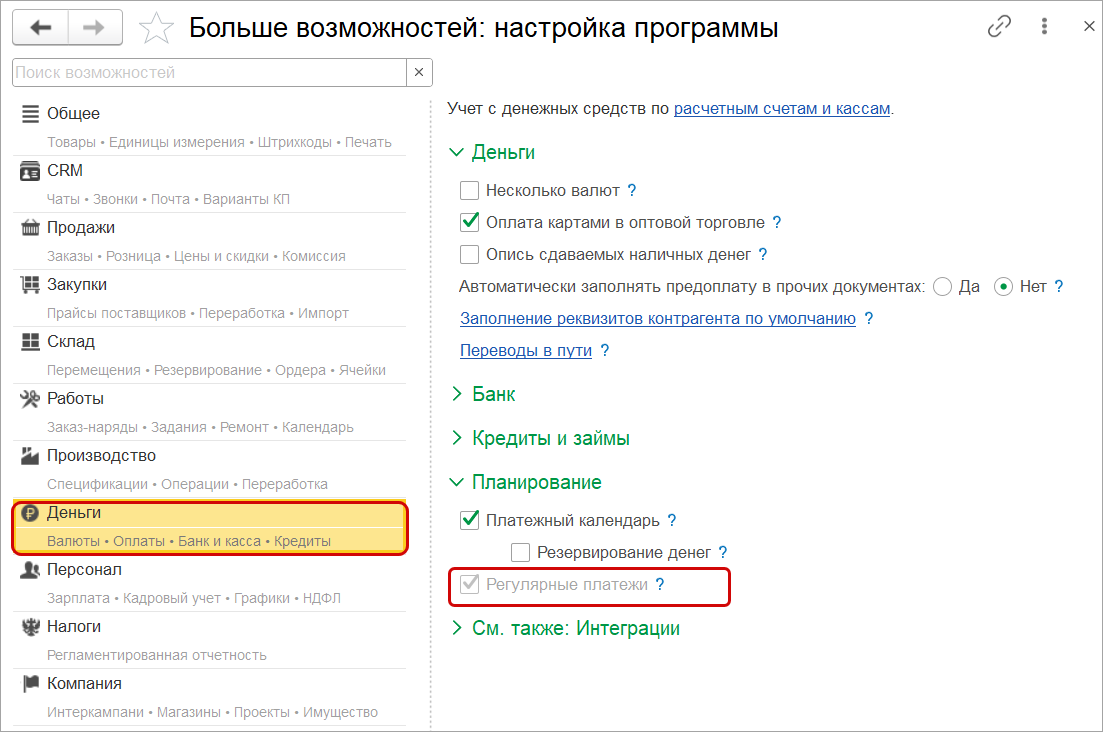Viewport: 1103px width, 732px height.
Task: Open the three-dot more menu
Action: click(1045, 27)
